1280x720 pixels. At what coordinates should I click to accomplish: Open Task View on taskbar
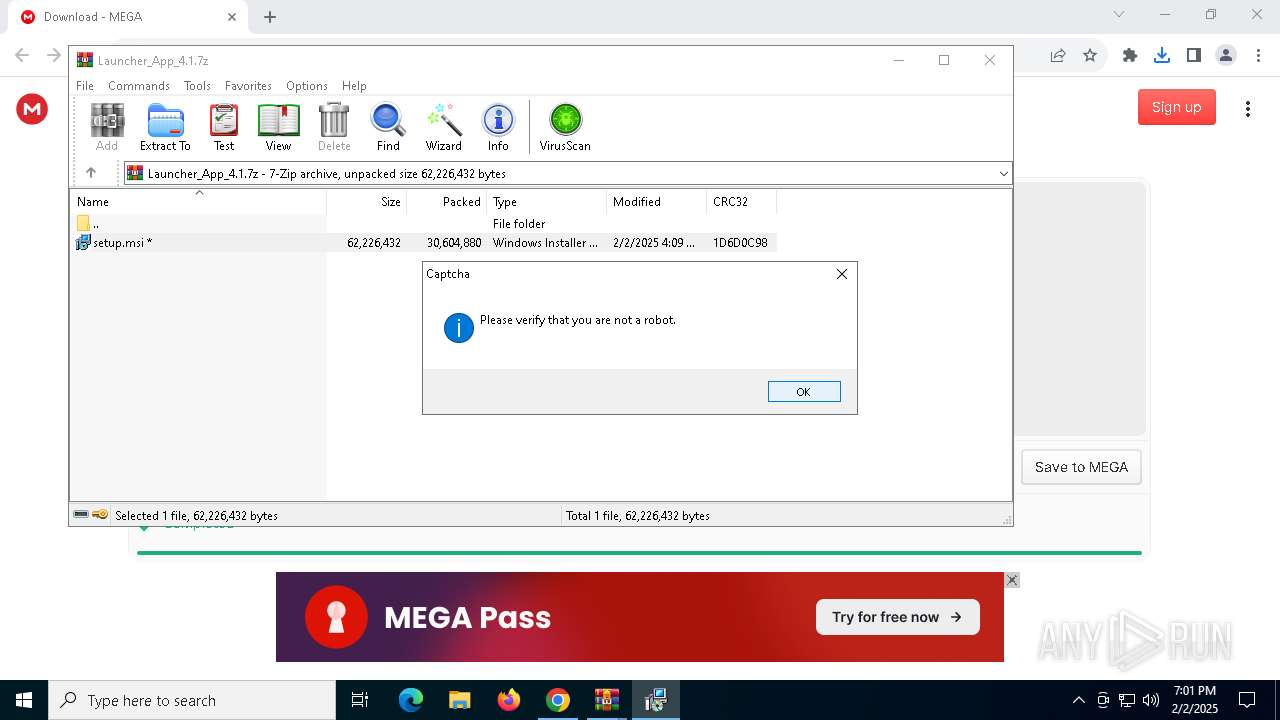(x=360, y=700)
